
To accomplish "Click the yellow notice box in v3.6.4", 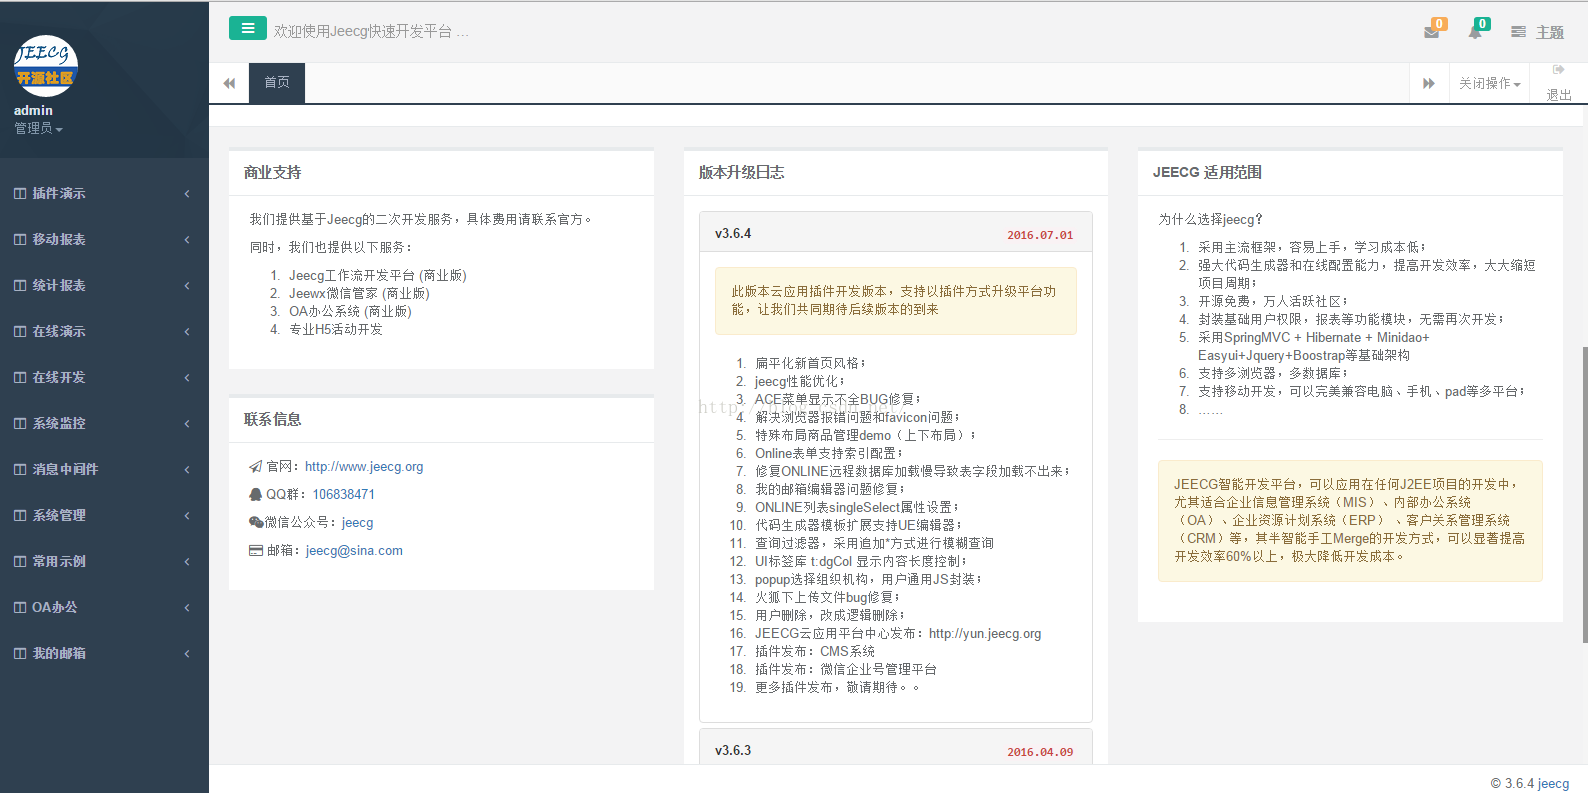I will 896,300.
